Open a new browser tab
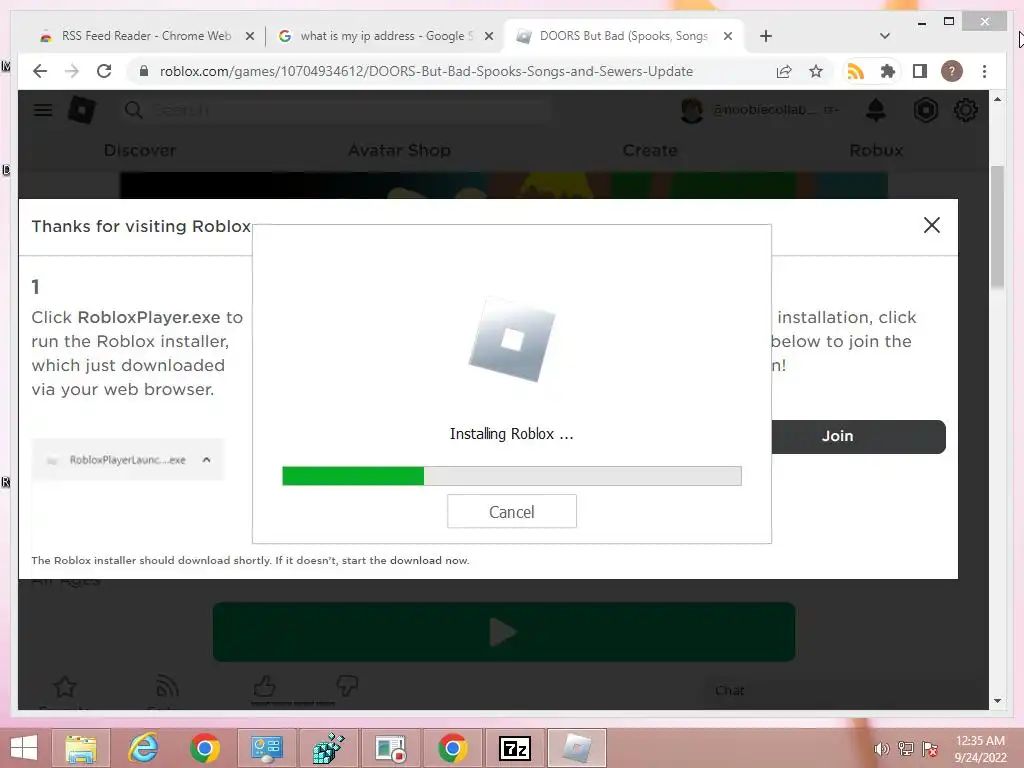Viewport: 1024px width, 768px height. tap(766, 37)
